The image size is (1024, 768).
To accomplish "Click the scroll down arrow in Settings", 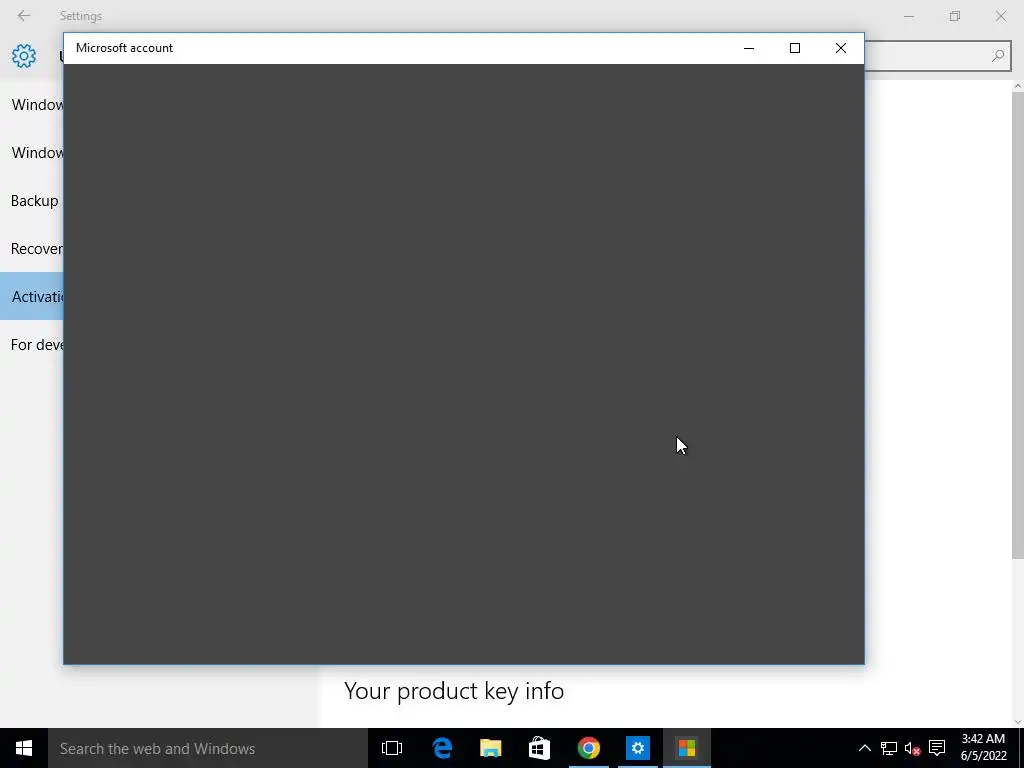I will (x=1017, y=722).
